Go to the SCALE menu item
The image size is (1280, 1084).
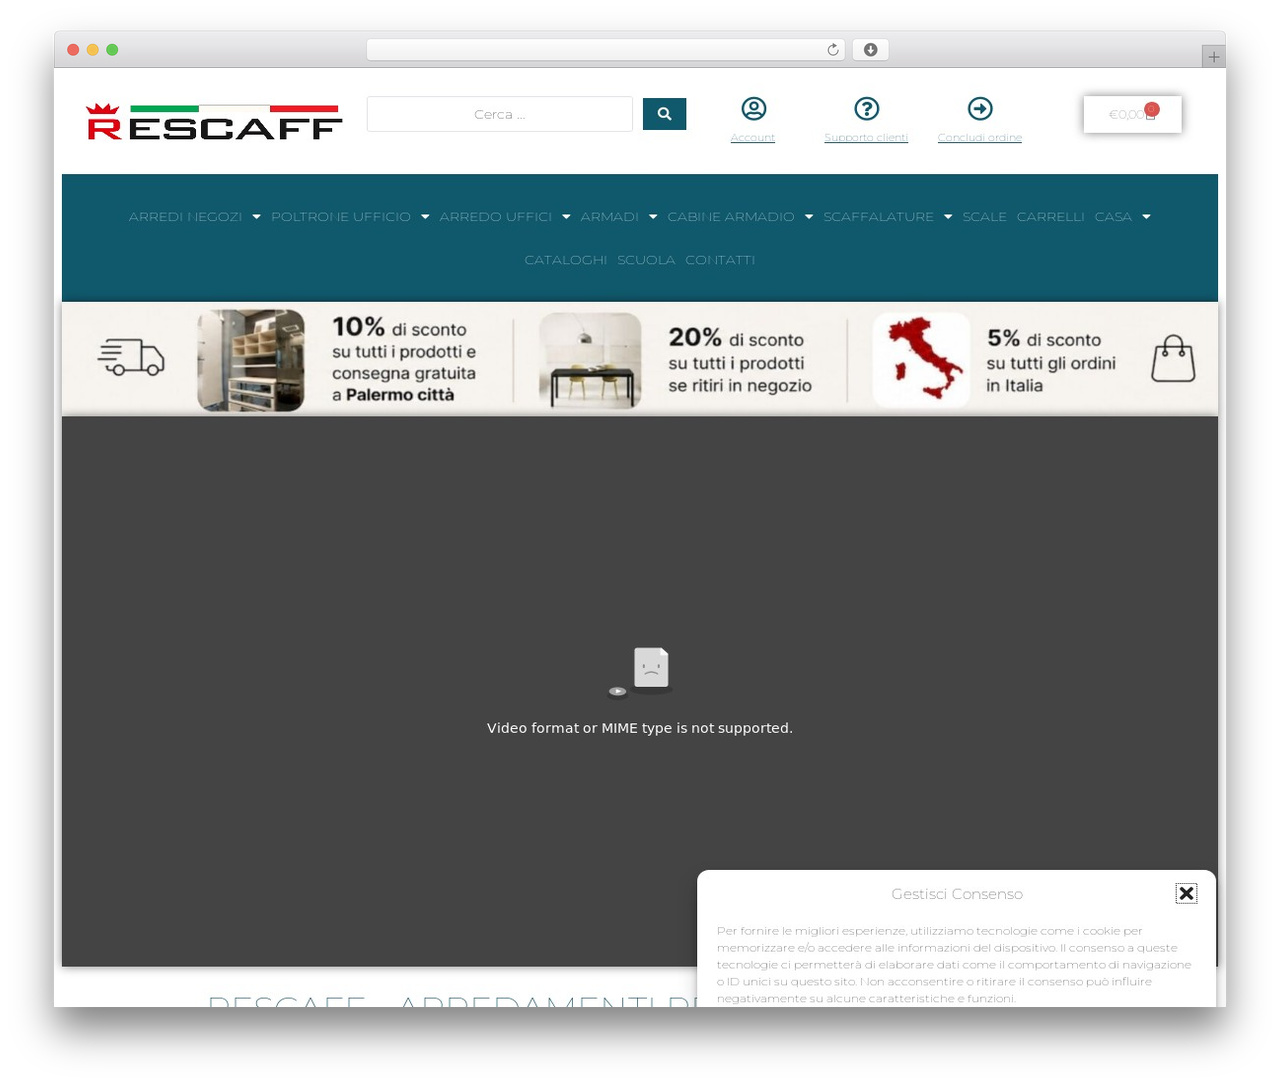pyautogui.click(x=984, y=217)
